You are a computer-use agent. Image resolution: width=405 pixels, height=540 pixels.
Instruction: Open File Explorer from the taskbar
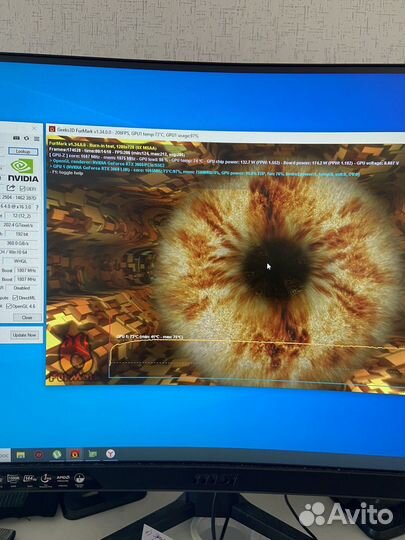pyautogui.click(x=21, y=455)
